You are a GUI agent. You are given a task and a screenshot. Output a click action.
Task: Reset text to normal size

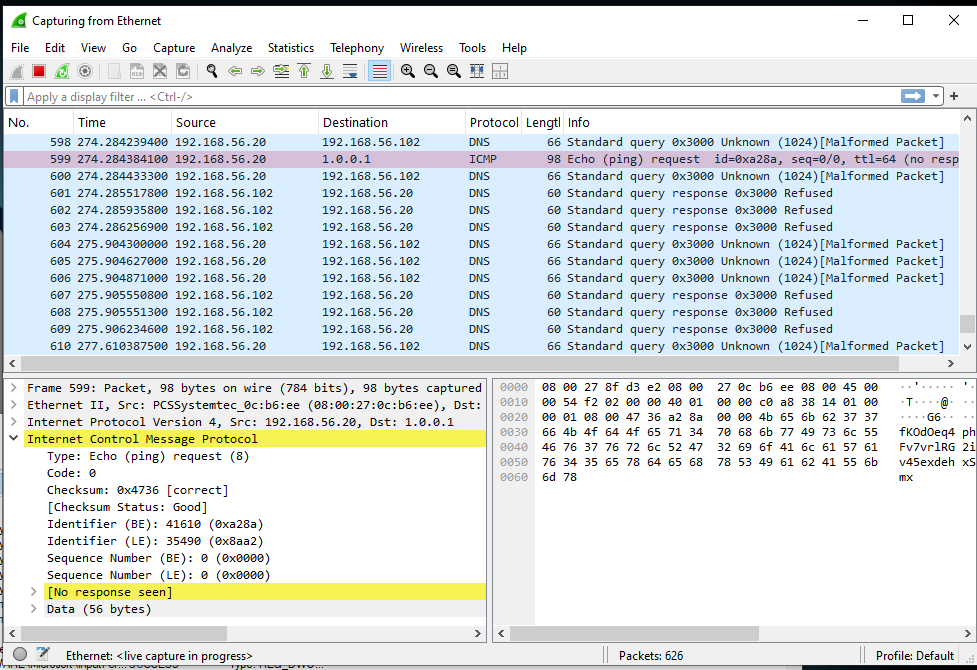pyautogui.click(x=454, y=71)
